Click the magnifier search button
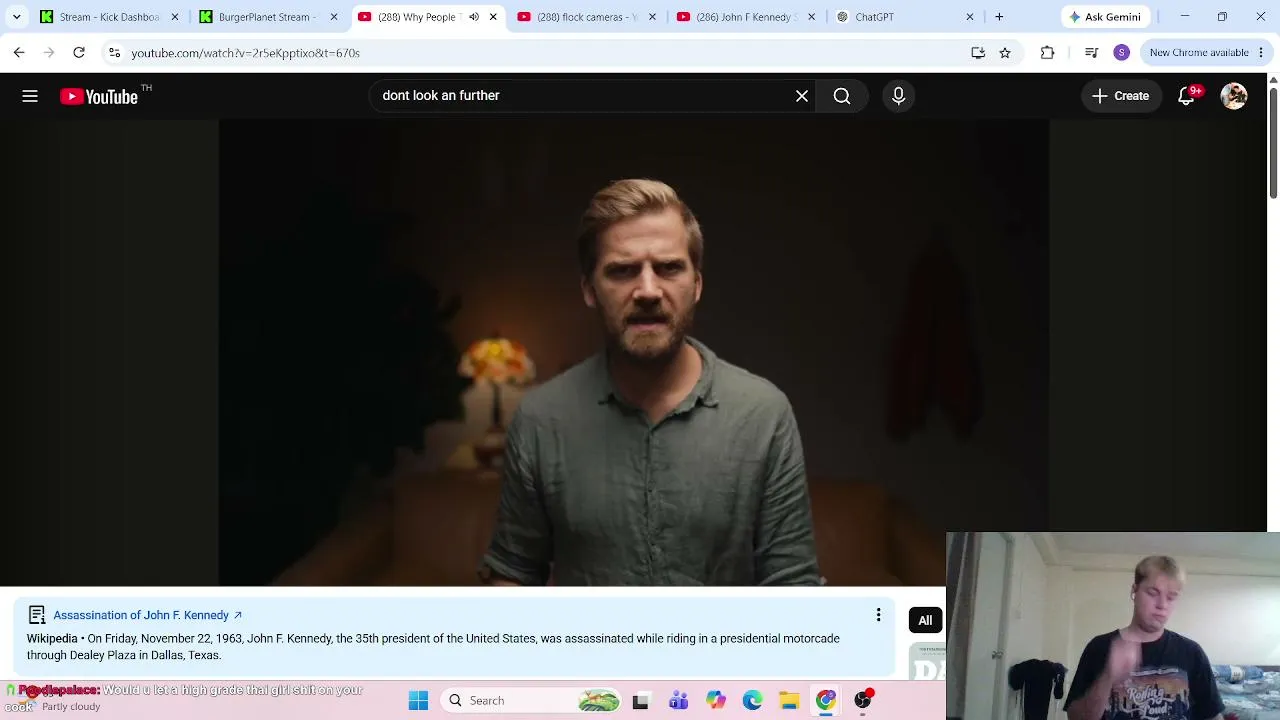1280x720 pixels. coord(842,96)
